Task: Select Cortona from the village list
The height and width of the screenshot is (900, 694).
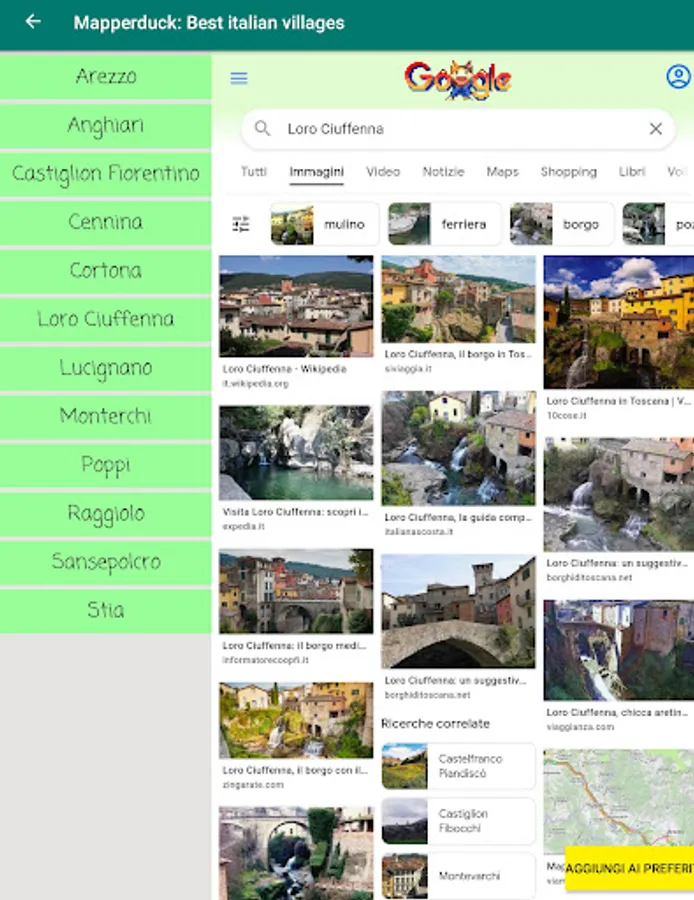Action: pyautogui.click(x=106, y=270)
